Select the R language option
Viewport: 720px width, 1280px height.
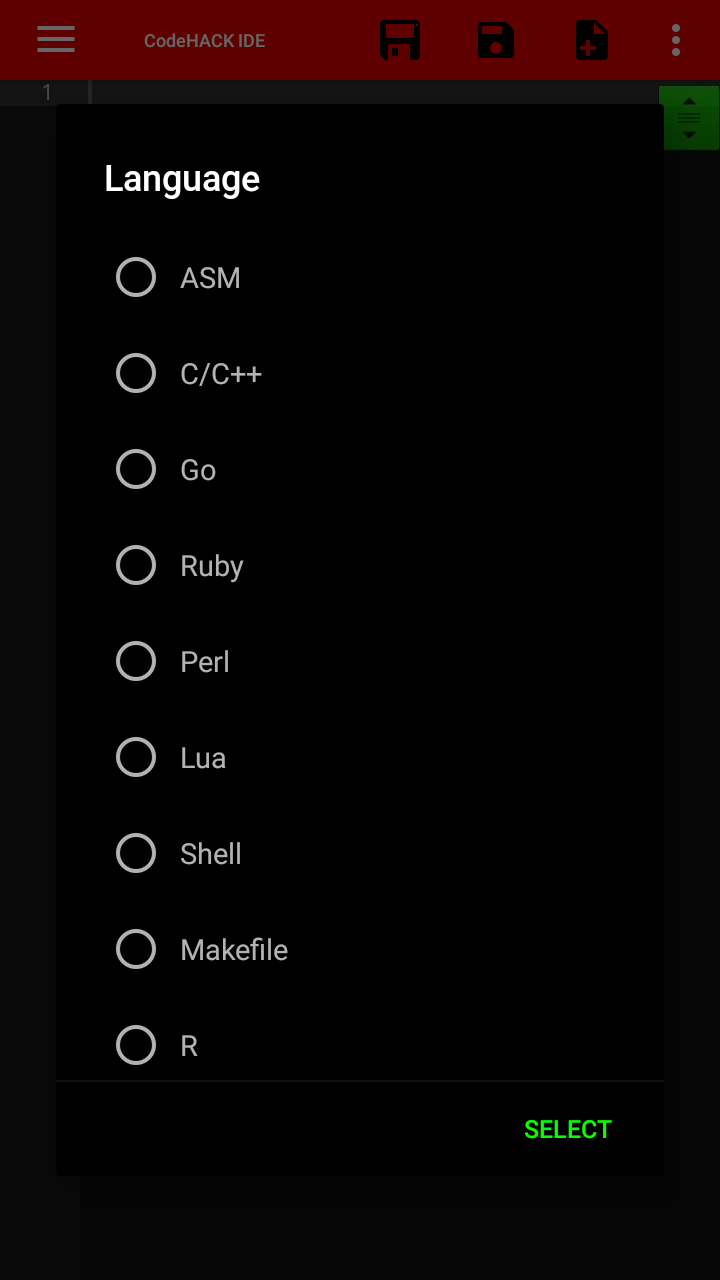tap(136, 1046)
